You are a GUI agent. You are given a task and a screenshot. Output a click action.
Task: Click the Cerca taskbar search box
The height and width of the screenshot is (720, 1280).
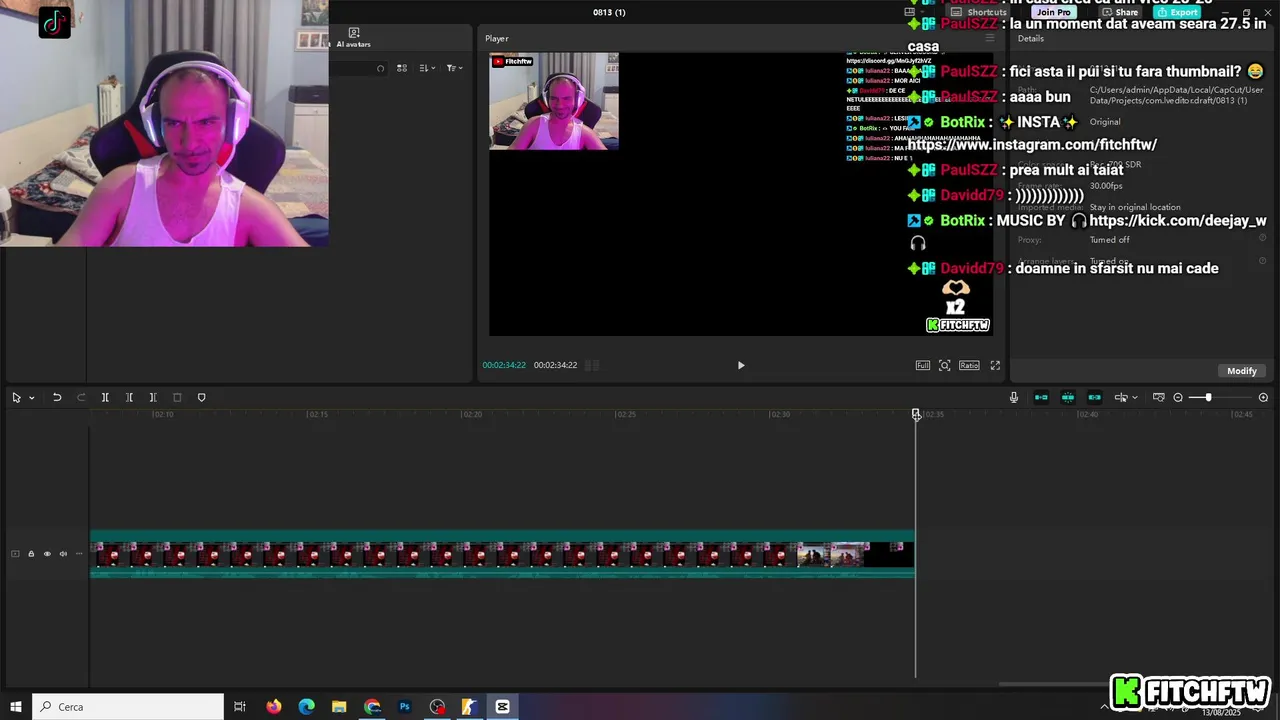pyautogui.click(x=128, y=707)
